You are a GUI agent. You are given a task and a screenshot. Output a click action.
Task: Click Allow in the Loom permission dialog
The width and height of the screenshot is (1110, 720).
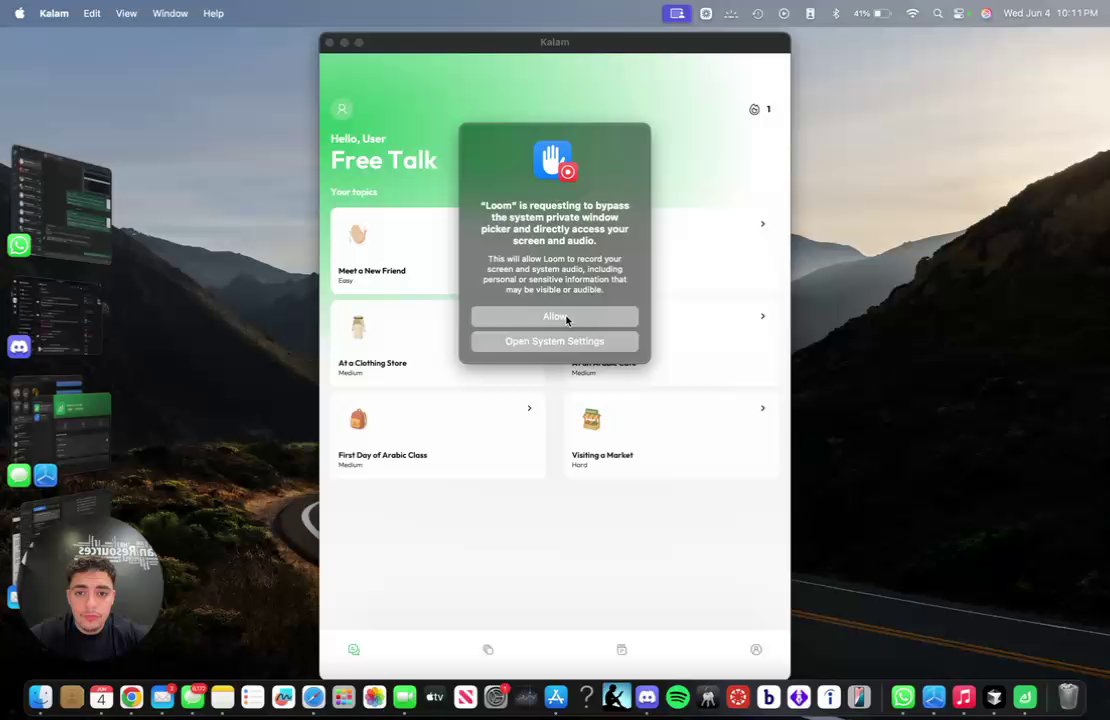coord(554,316)
